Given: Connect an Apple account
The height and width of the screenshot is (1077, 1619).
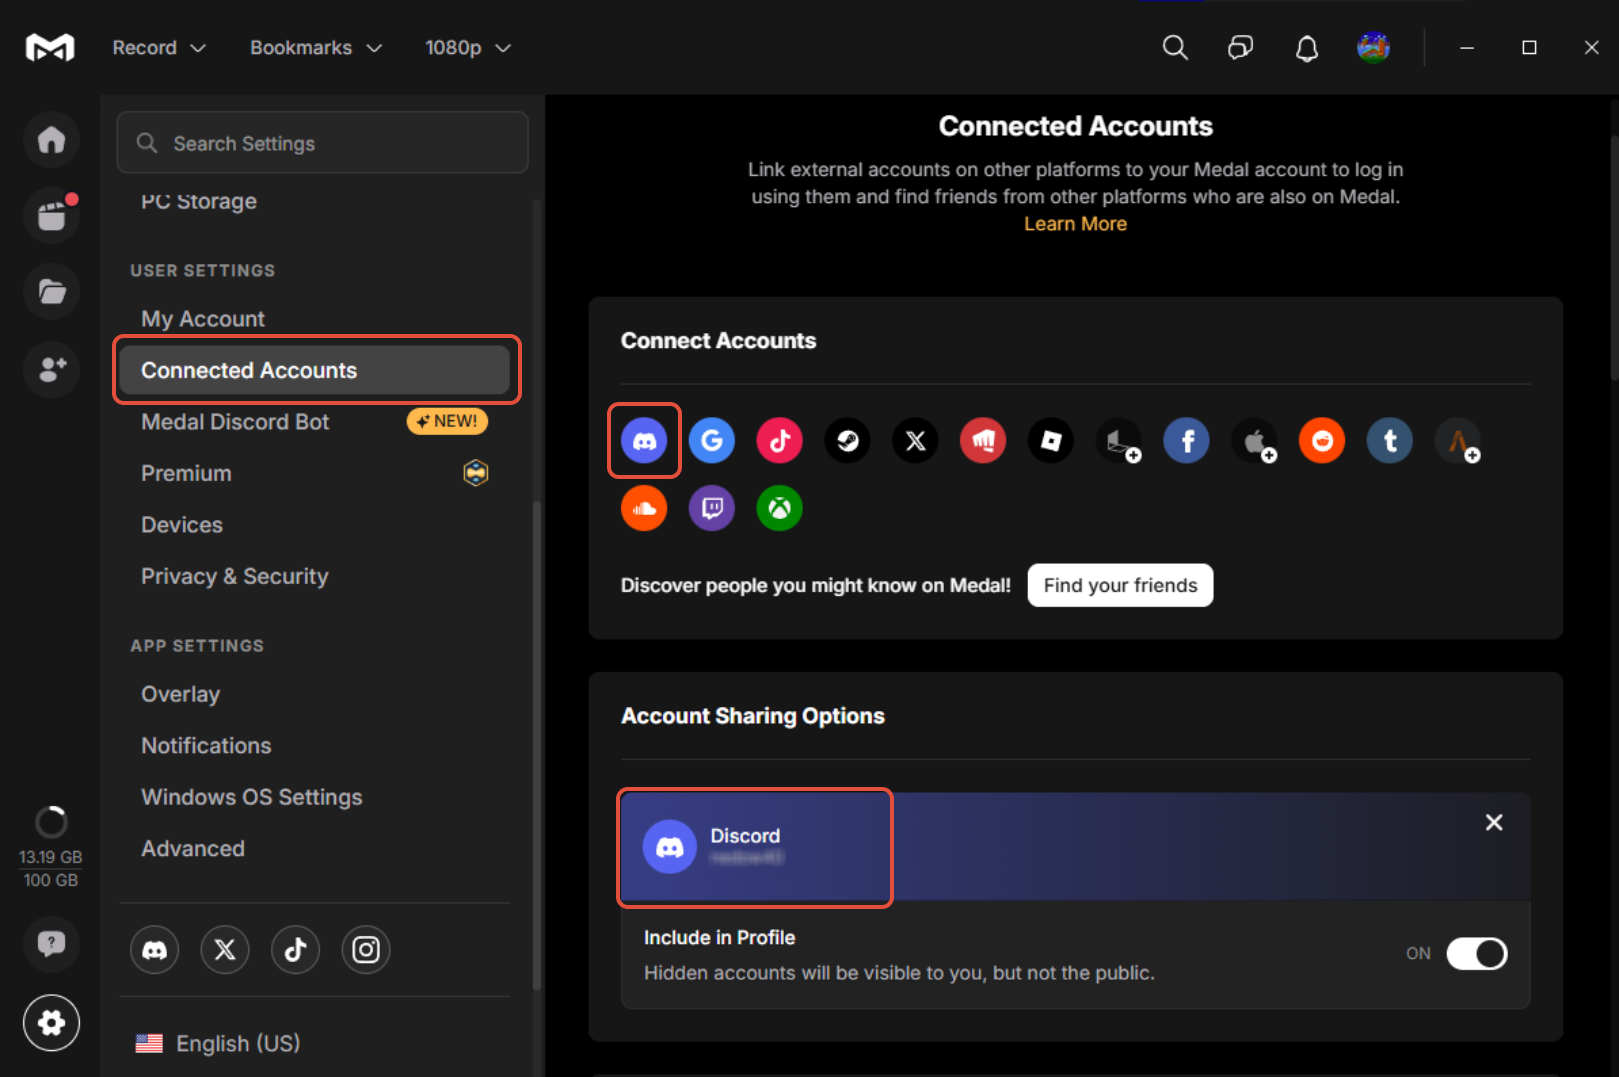Looking at the screenshot, I should 1254,440.
